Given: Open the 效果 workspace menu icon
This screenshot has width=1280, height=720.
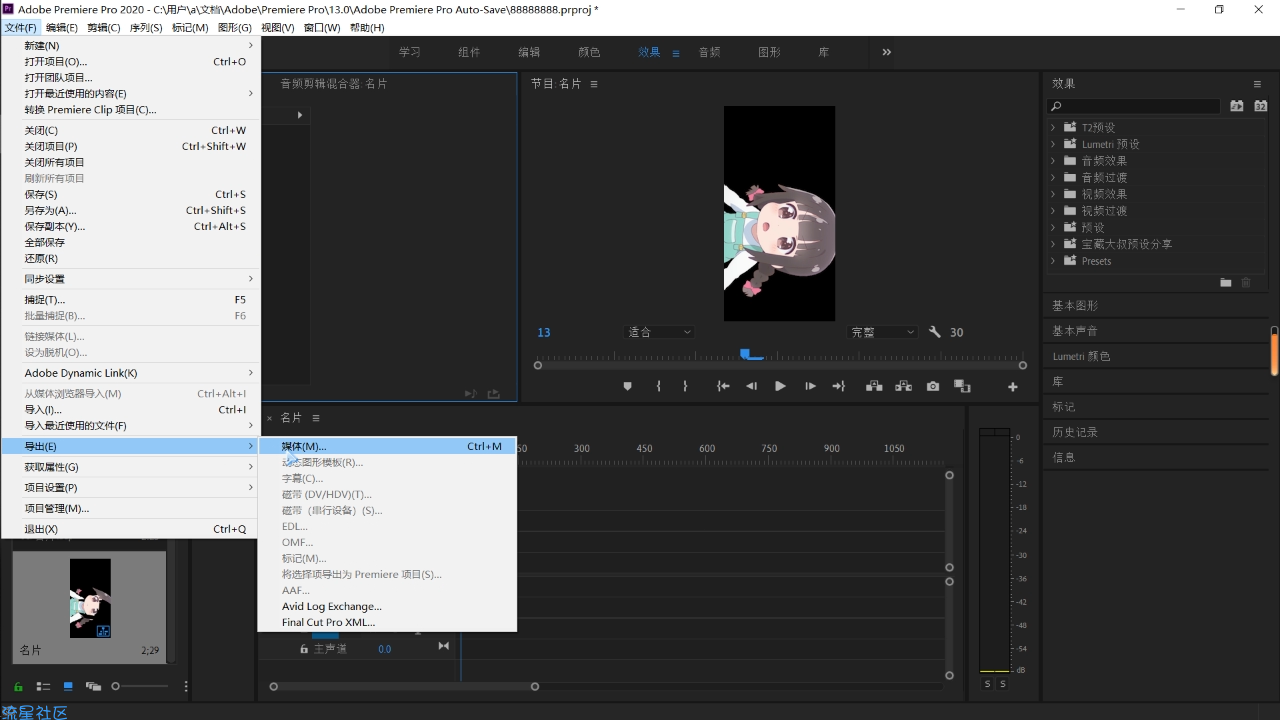Looking at the screenshot, I should click(676, 53).
